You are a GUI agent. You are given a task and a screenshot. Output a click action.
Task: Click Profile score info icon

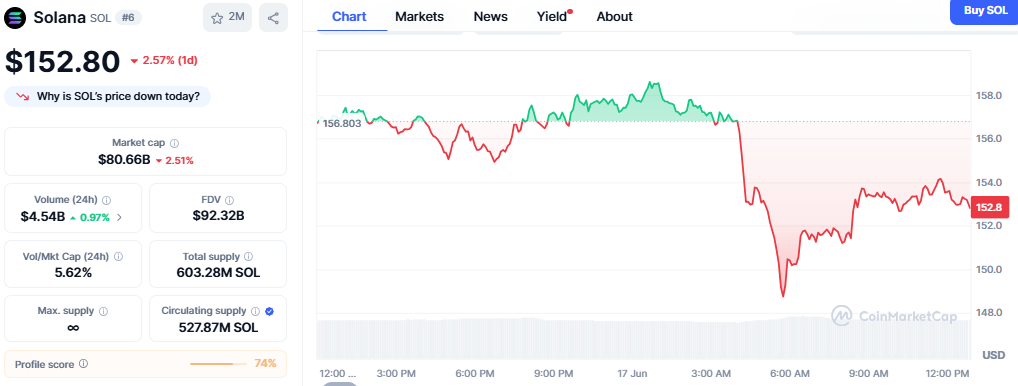(x=83, y=364)
